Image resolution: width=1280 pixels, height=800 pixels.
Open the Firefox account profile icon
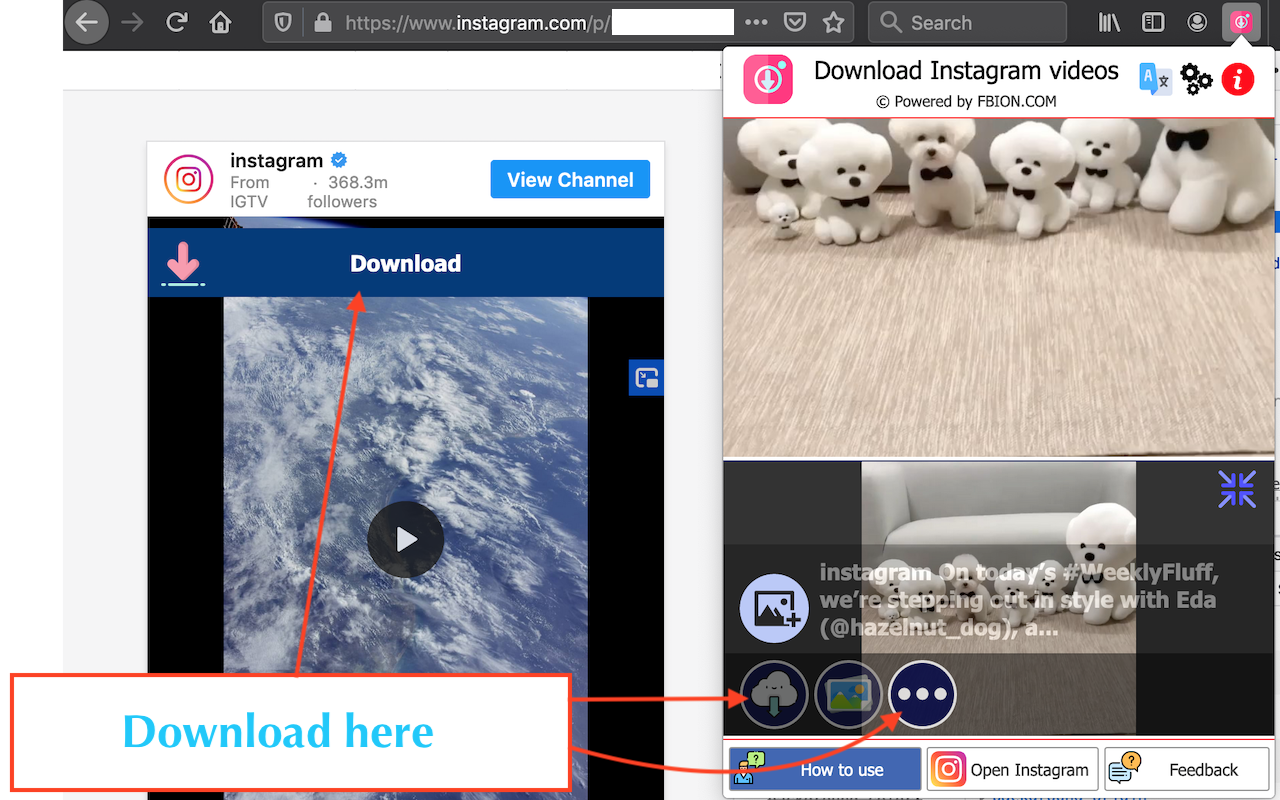tap(1197, 22)
